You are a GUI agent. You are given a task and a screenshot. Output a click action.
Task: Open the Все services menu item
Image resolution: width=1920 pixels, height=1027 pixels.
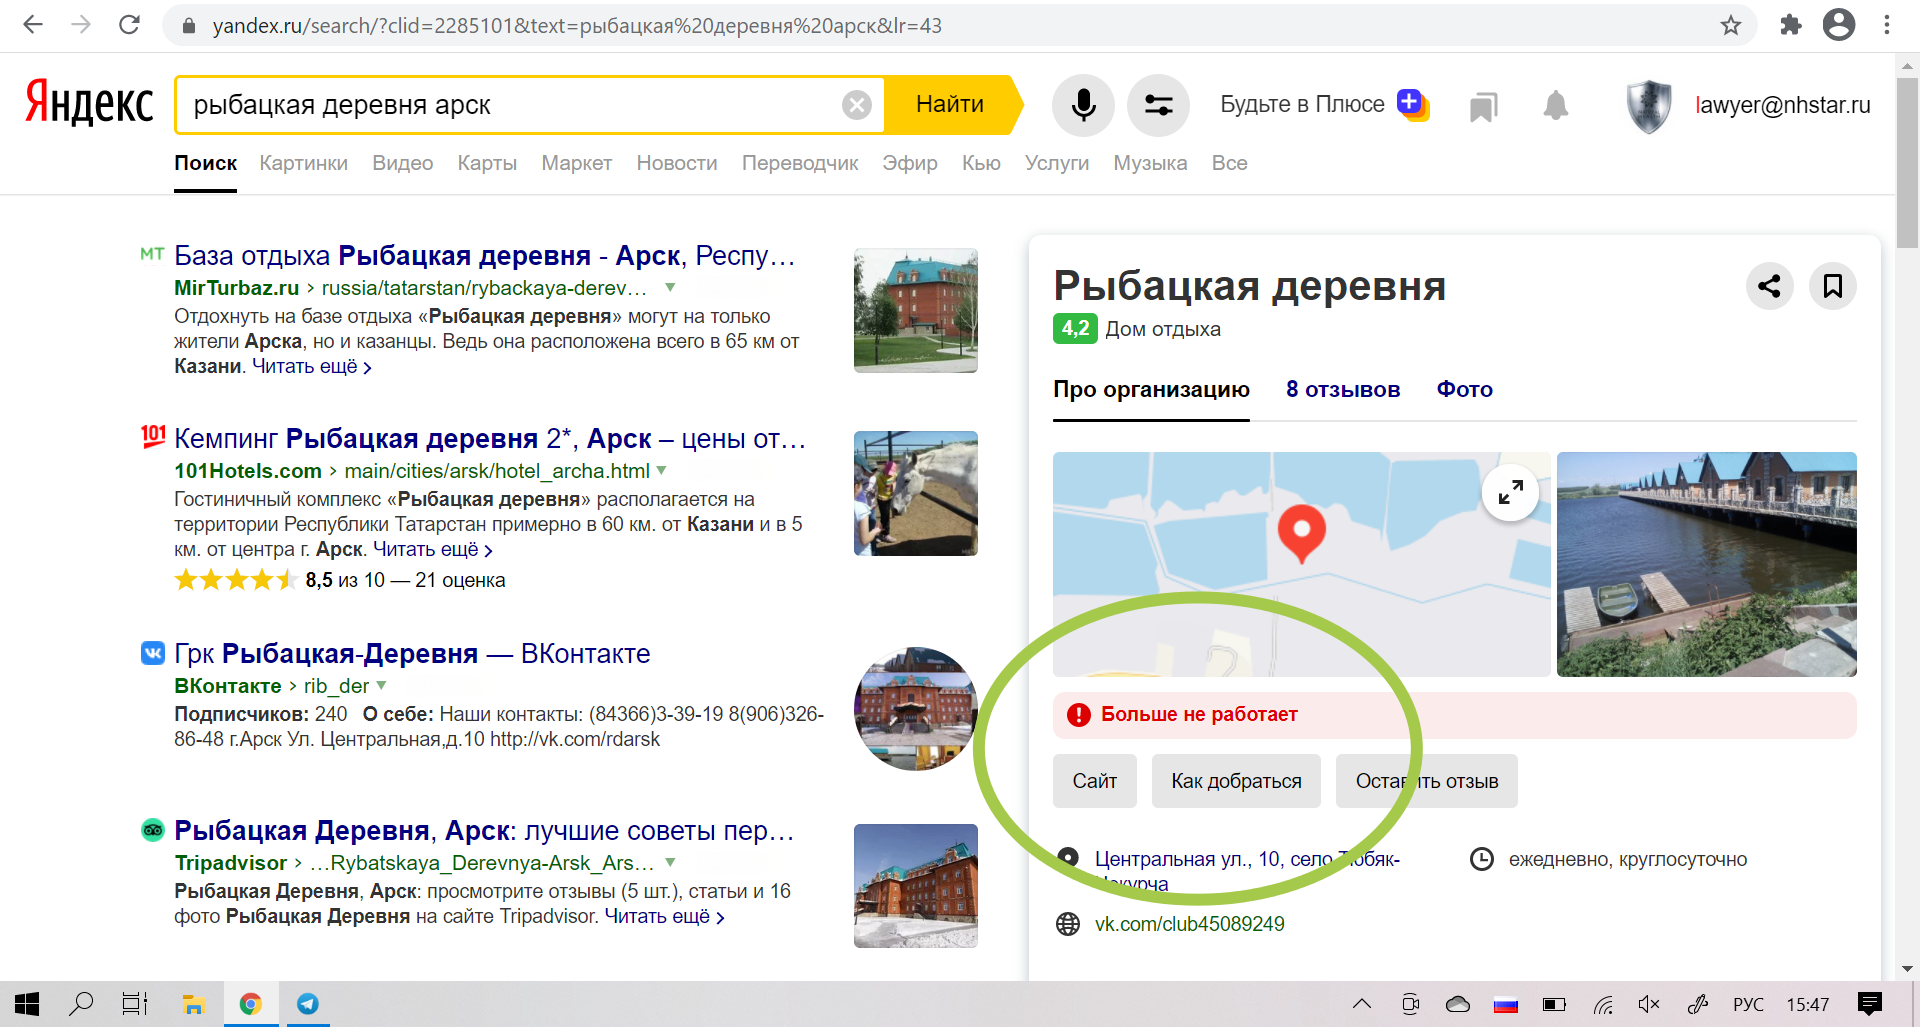(1229, 163)
